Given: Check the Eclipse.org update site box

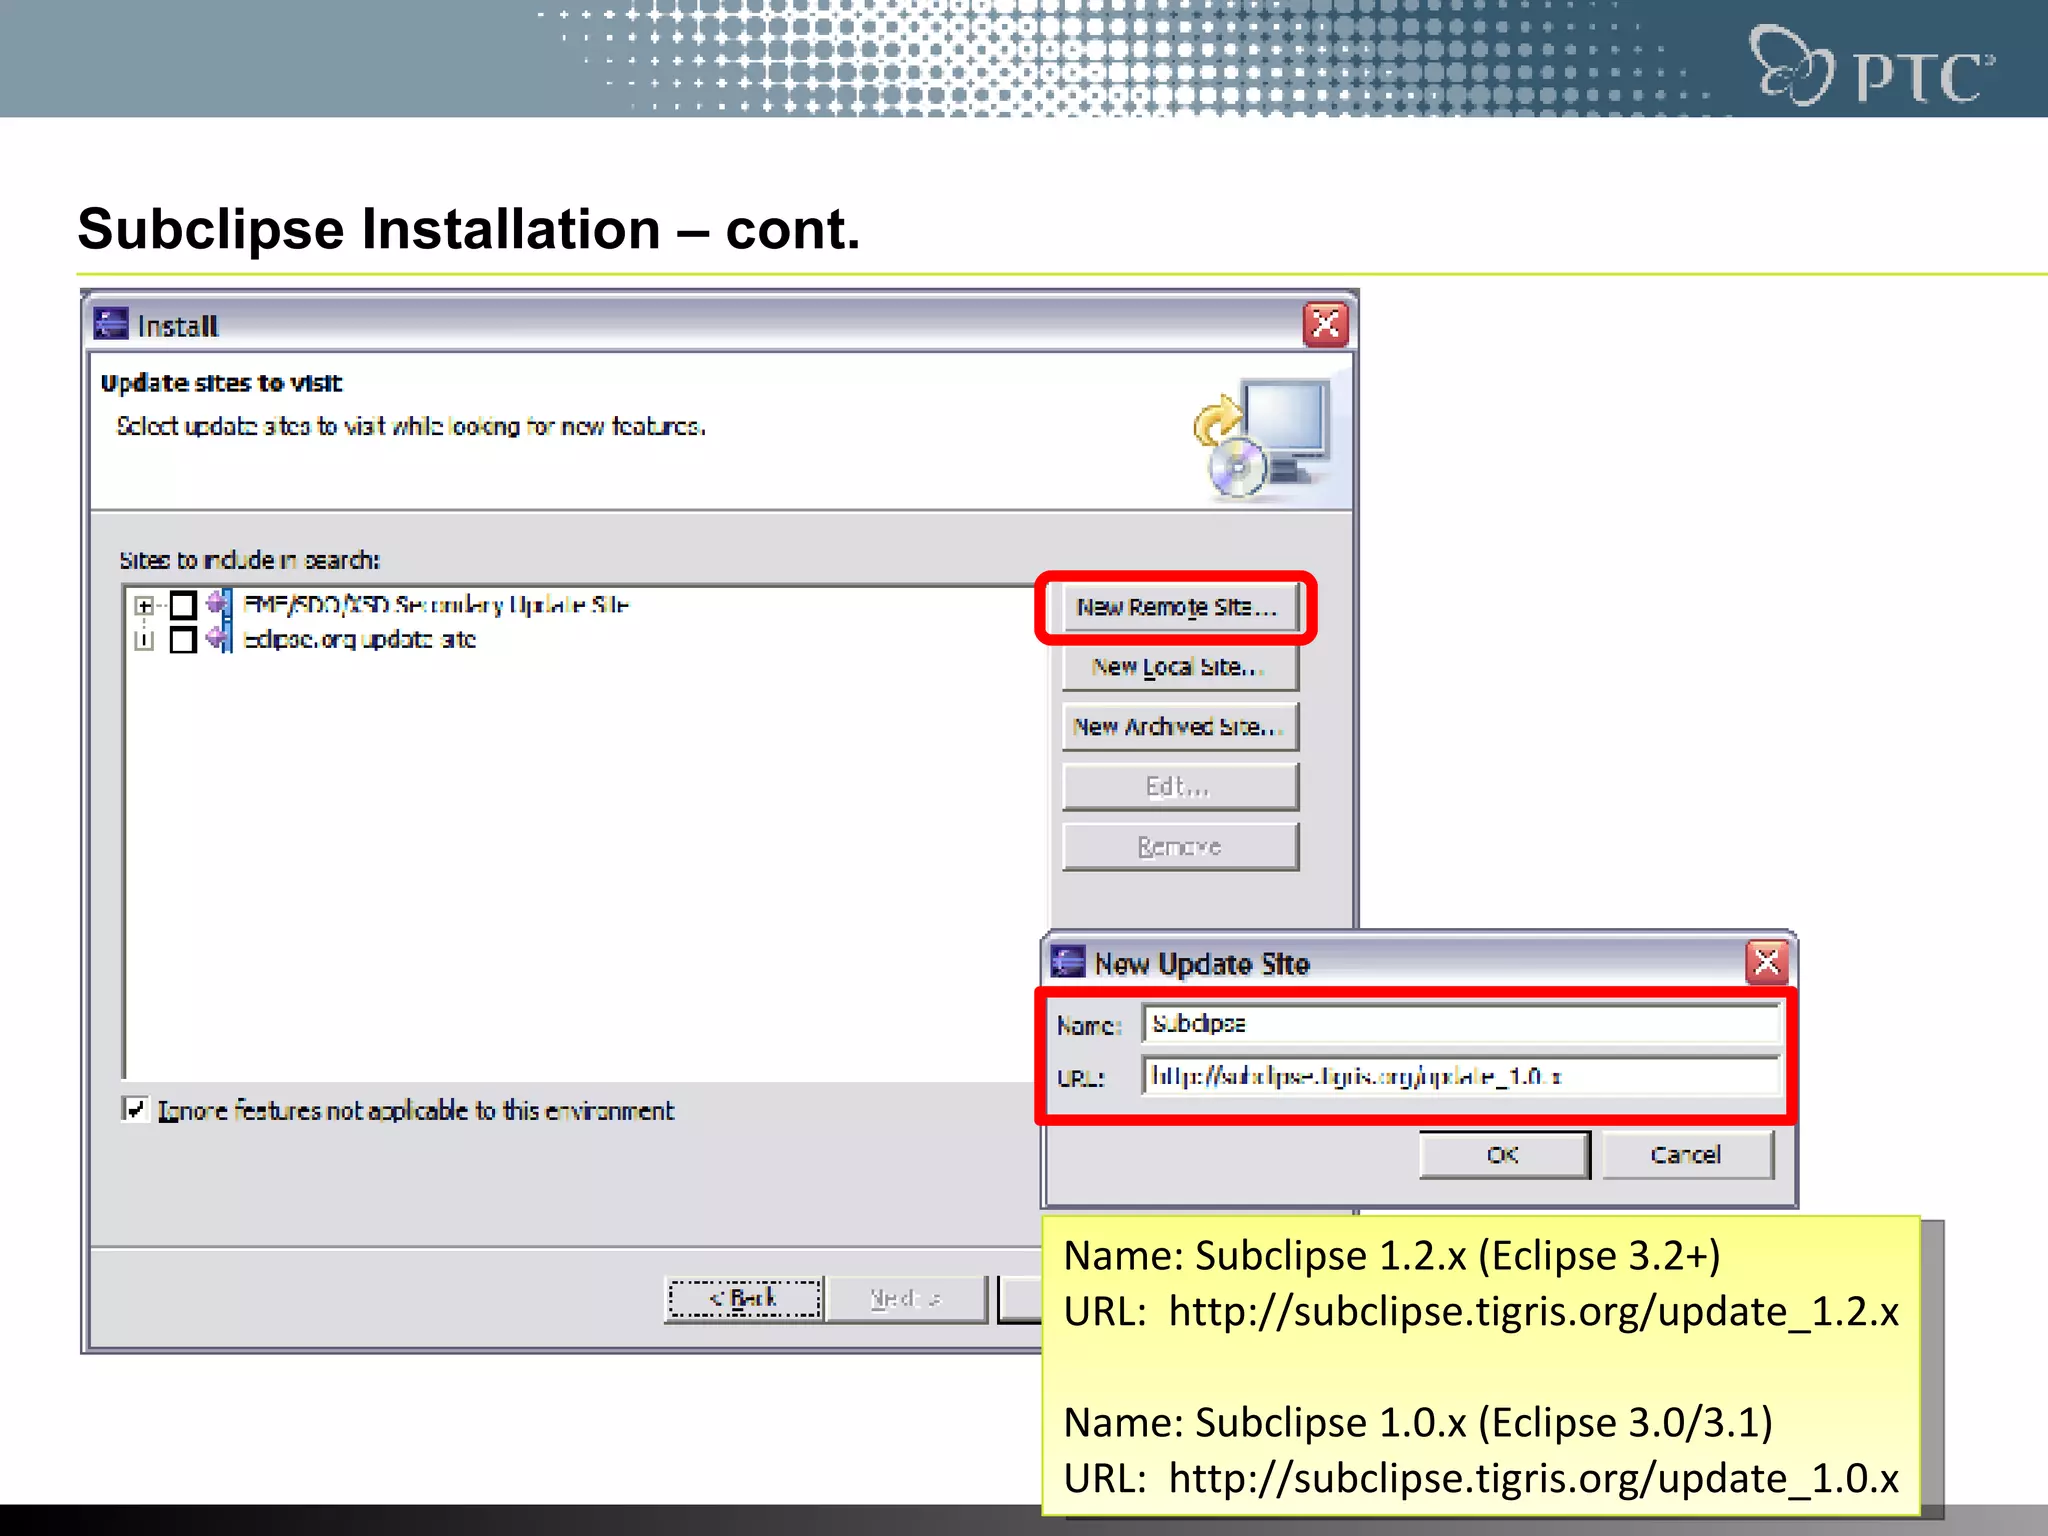Looking at the screenshot, I should point(183,640).
